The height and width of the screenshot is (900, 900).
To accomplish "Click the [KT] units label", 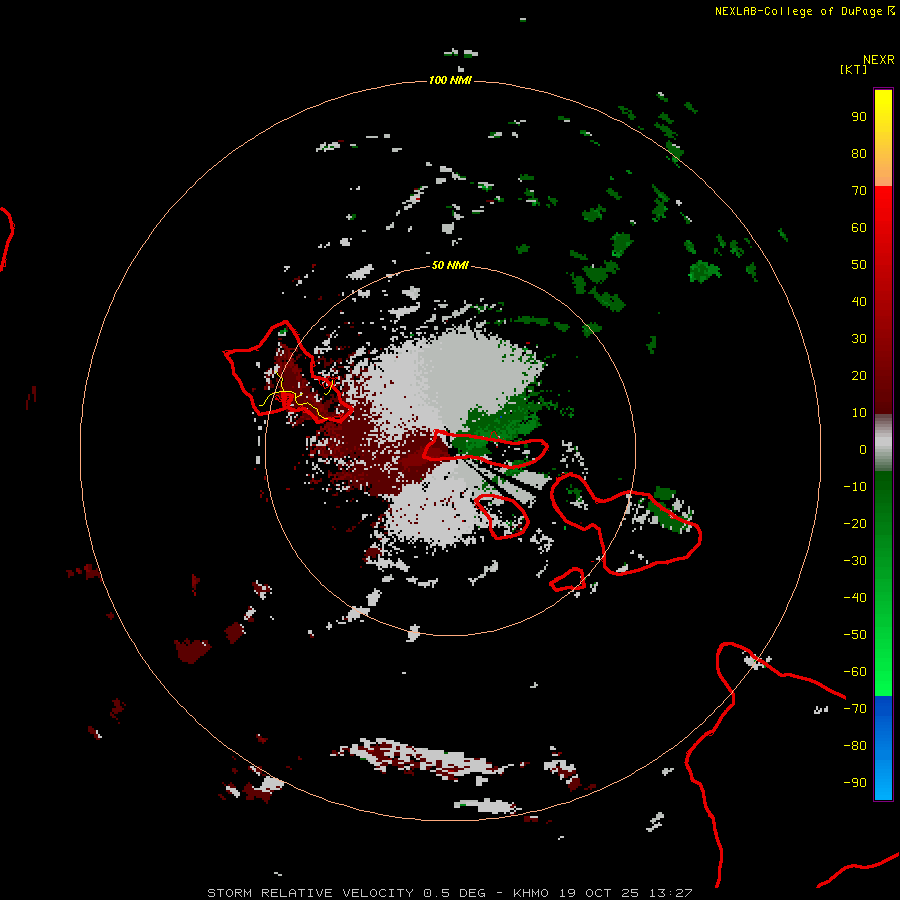I will coord(854,69).
